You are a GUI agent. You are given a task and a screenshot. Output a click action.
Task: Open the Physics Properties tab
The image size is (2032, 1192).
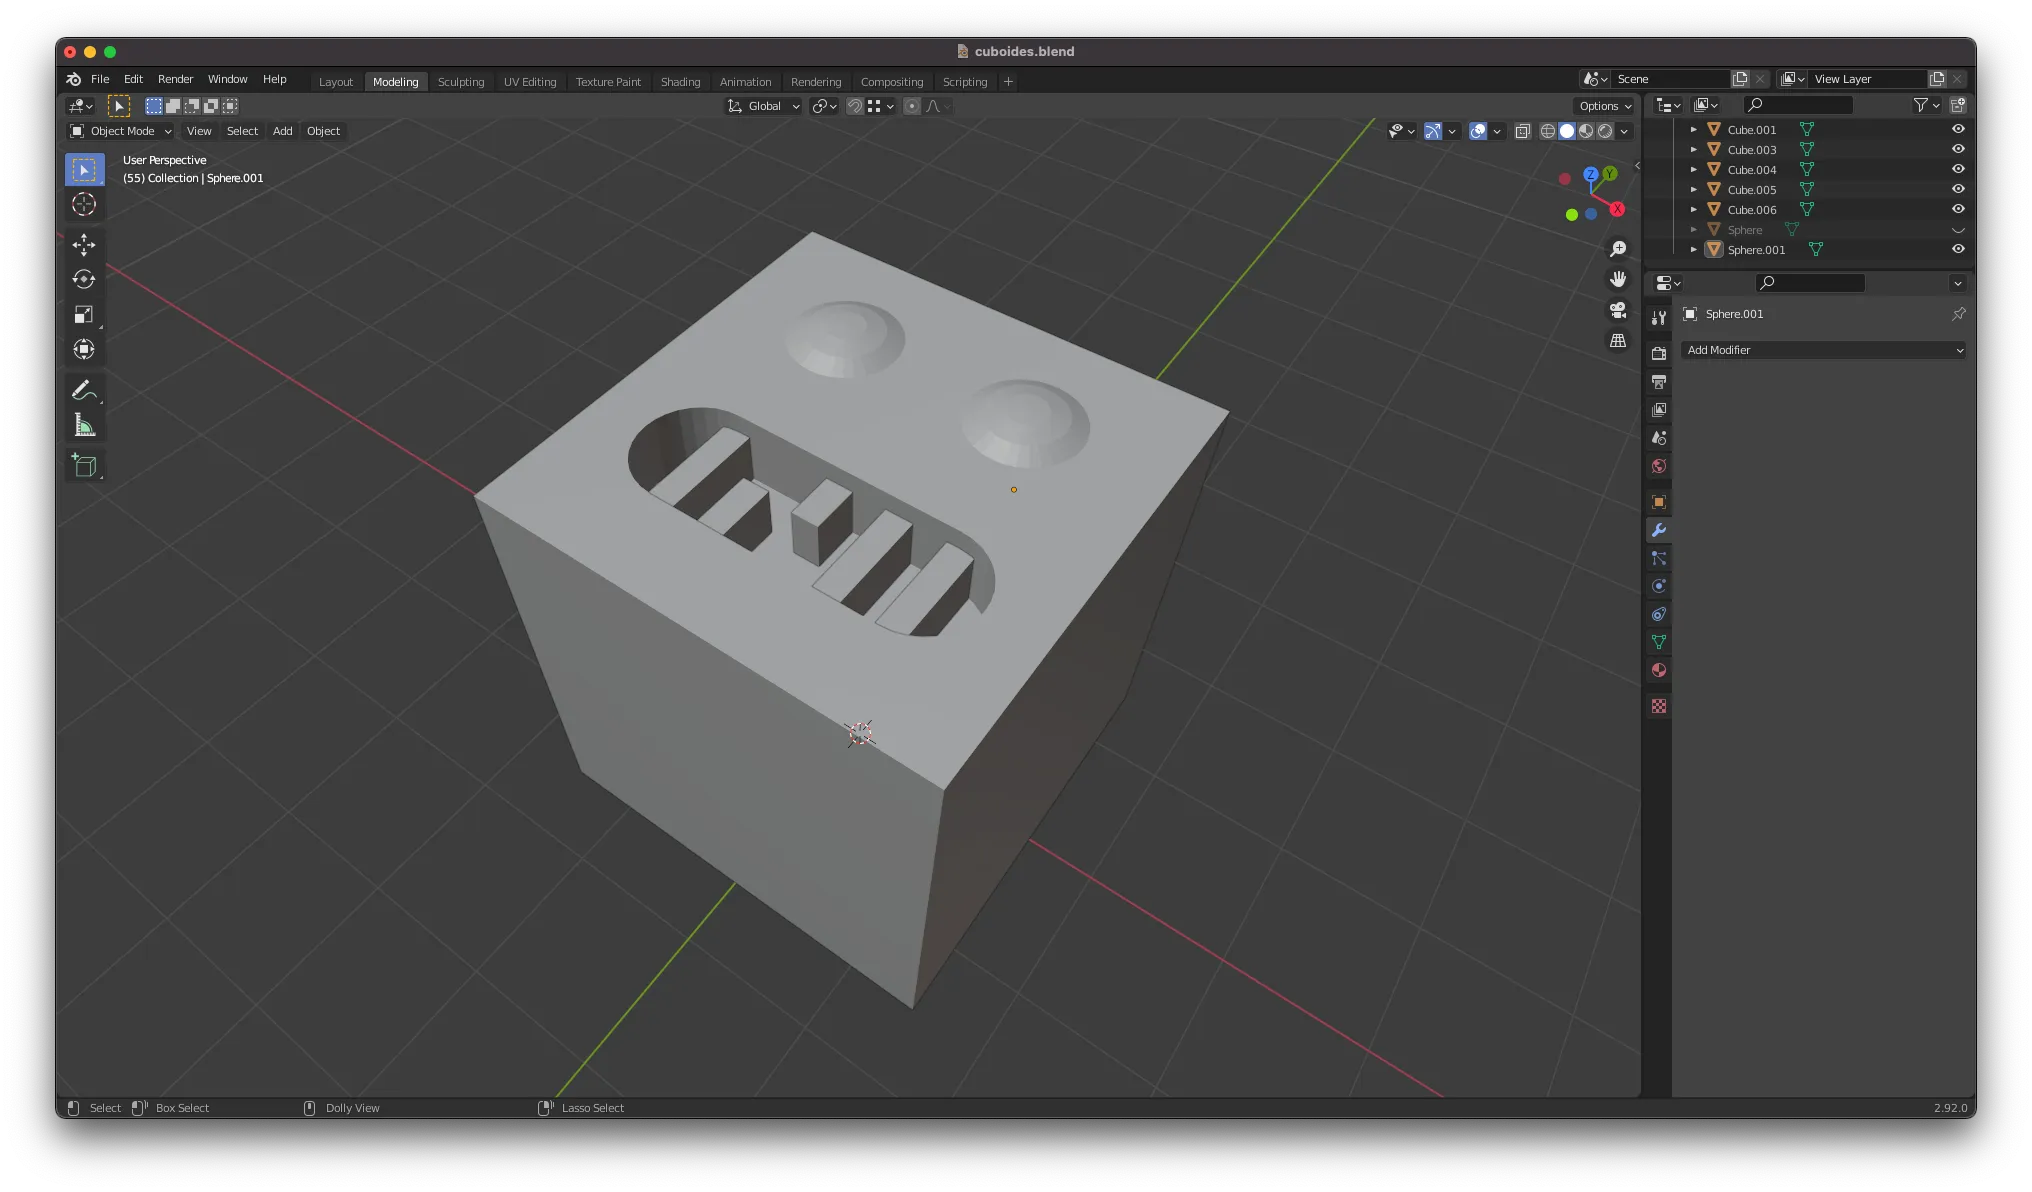[1658, 585]
